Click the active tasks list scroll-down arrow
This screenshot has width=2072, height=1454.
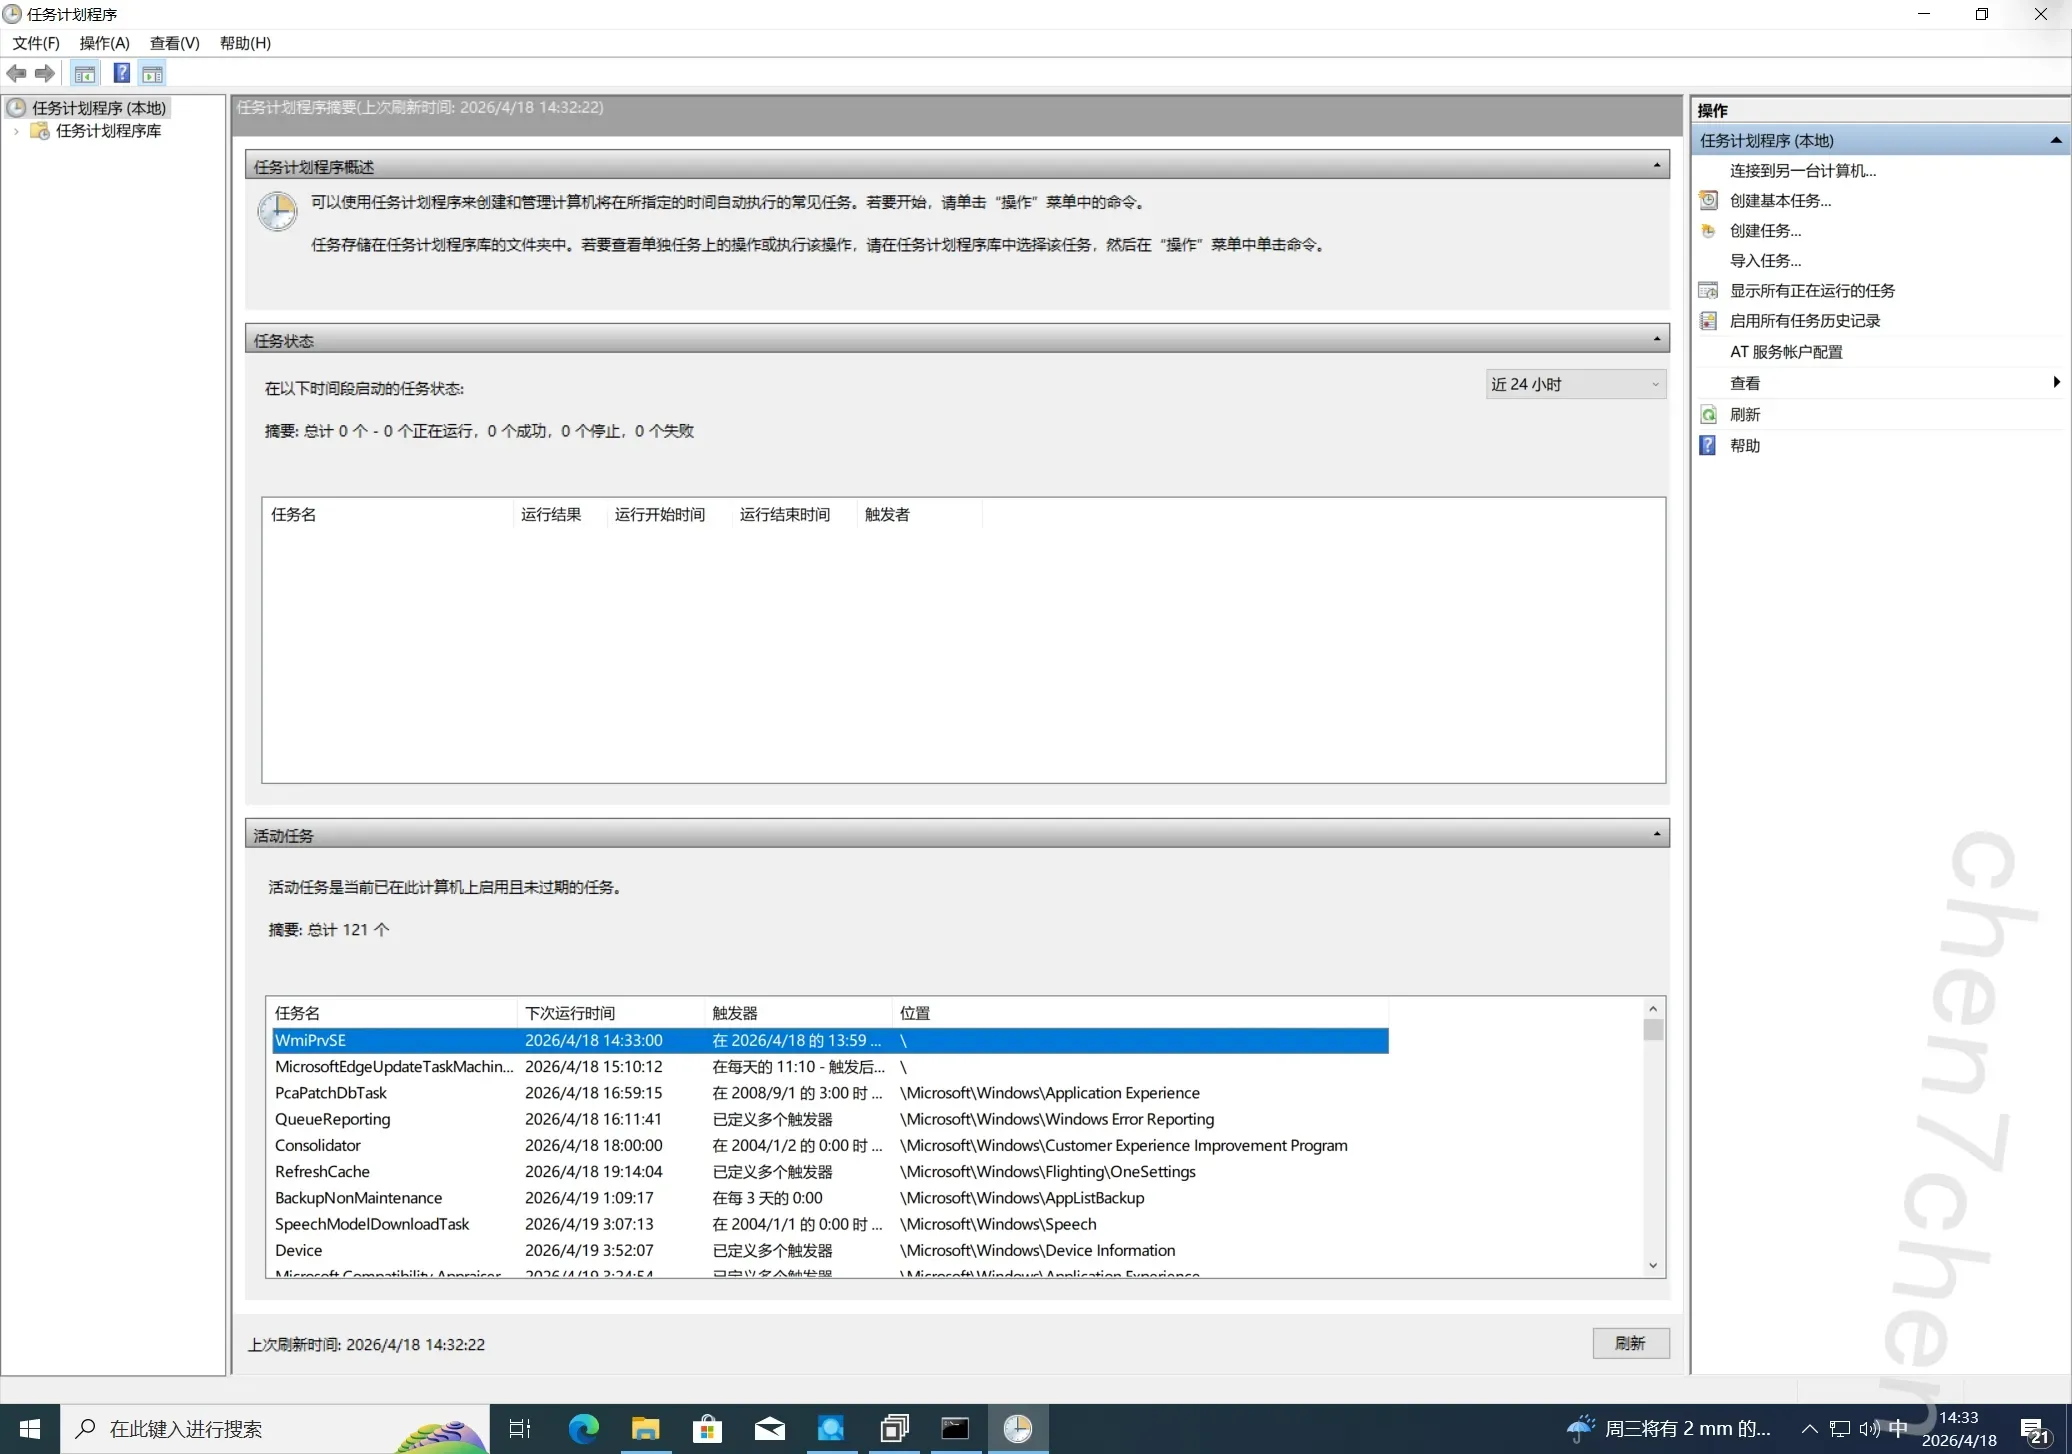[x=1653, y=1266]
